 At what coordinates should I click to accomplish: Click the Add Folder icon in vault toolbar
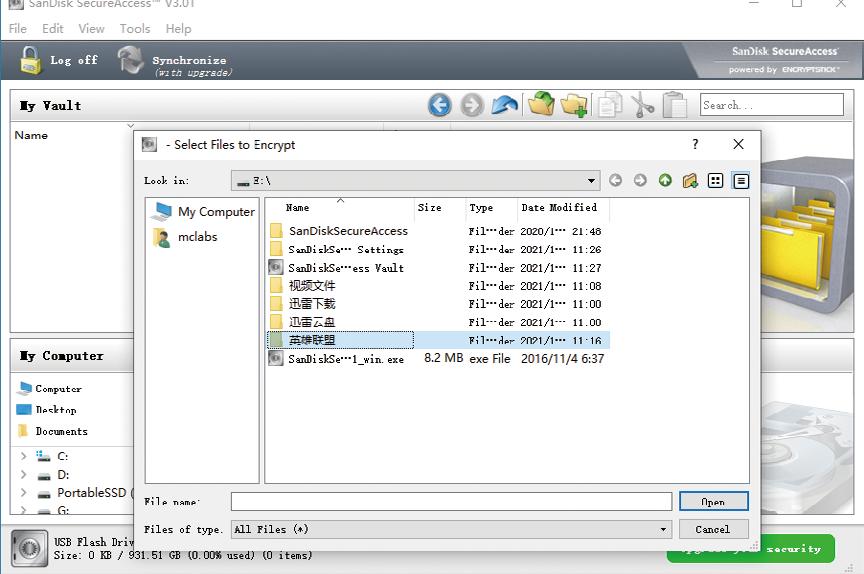574,105
